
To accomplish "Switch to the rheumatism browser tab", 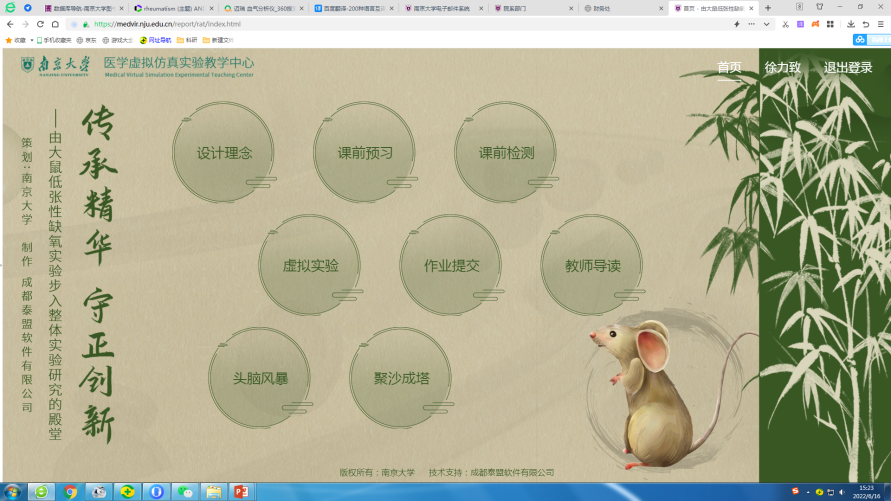I will (x=170, y=7).
